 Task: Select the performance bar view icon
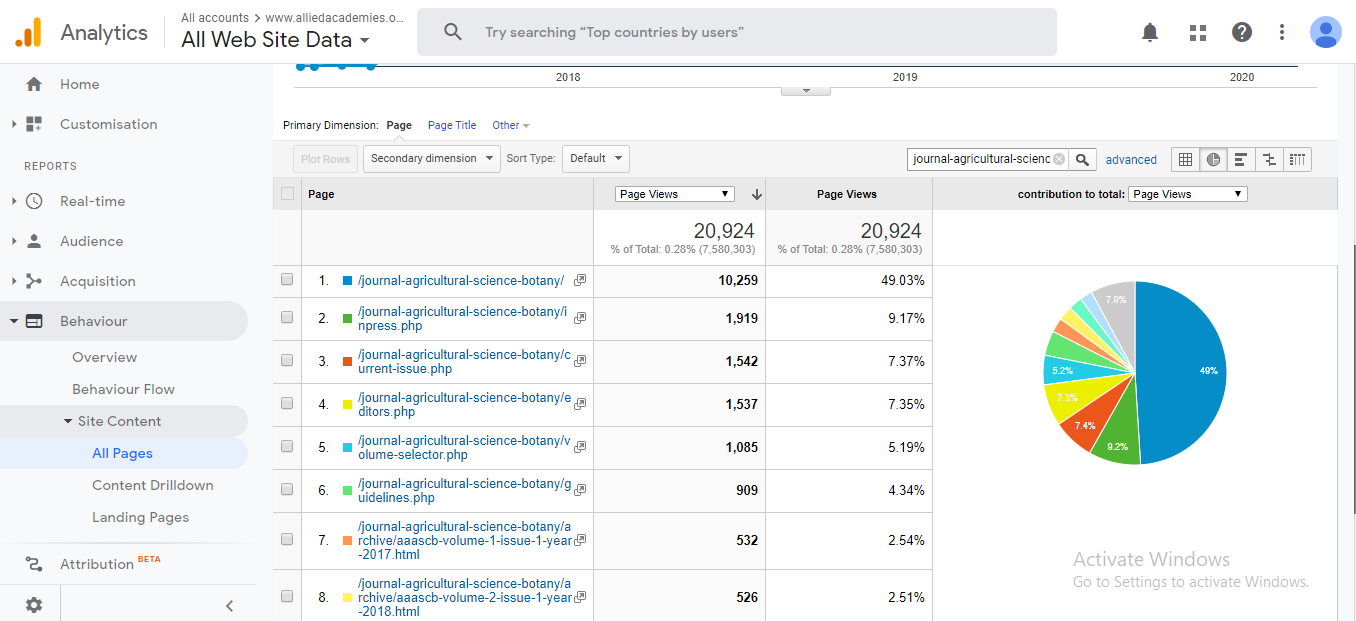(1241, 159)
